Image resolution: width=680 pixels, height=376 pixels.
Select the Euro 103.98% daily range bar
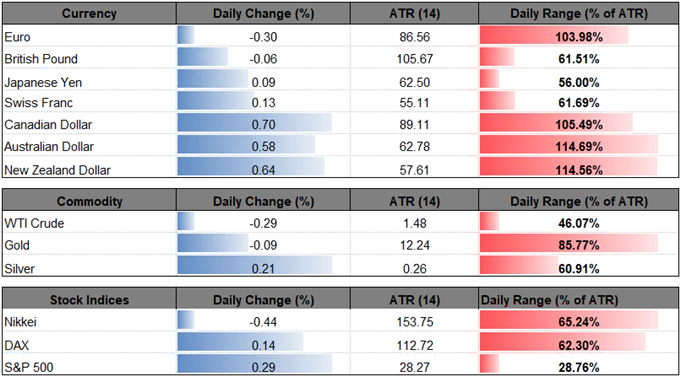554,37
